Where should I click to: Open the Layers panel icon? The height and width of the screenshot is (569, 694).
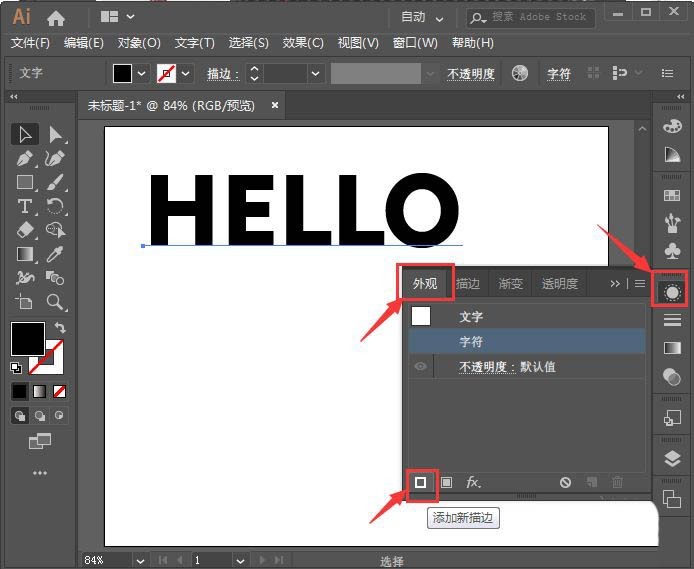click(672, 459)
